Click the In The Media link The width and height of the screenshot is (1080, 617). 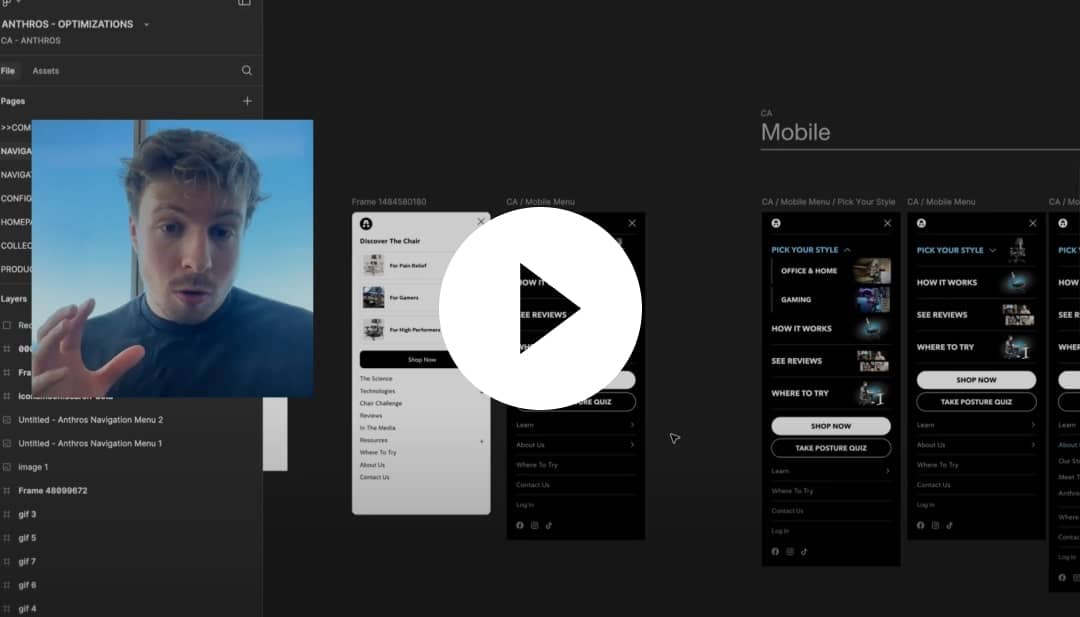377,428
